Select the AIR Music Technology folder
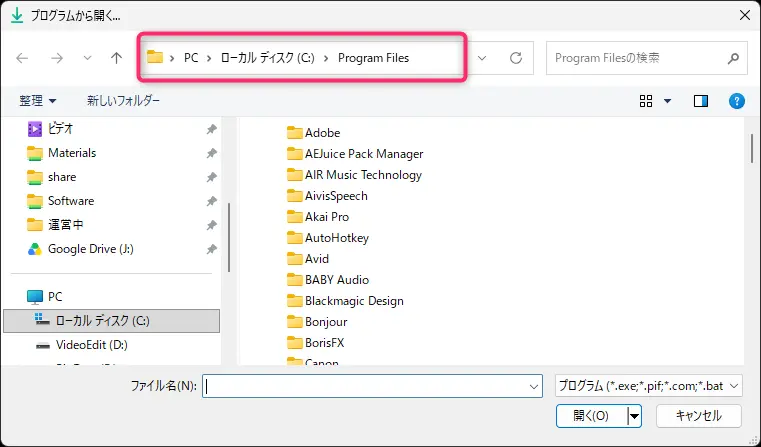761x447 pixels. [363, 175]
